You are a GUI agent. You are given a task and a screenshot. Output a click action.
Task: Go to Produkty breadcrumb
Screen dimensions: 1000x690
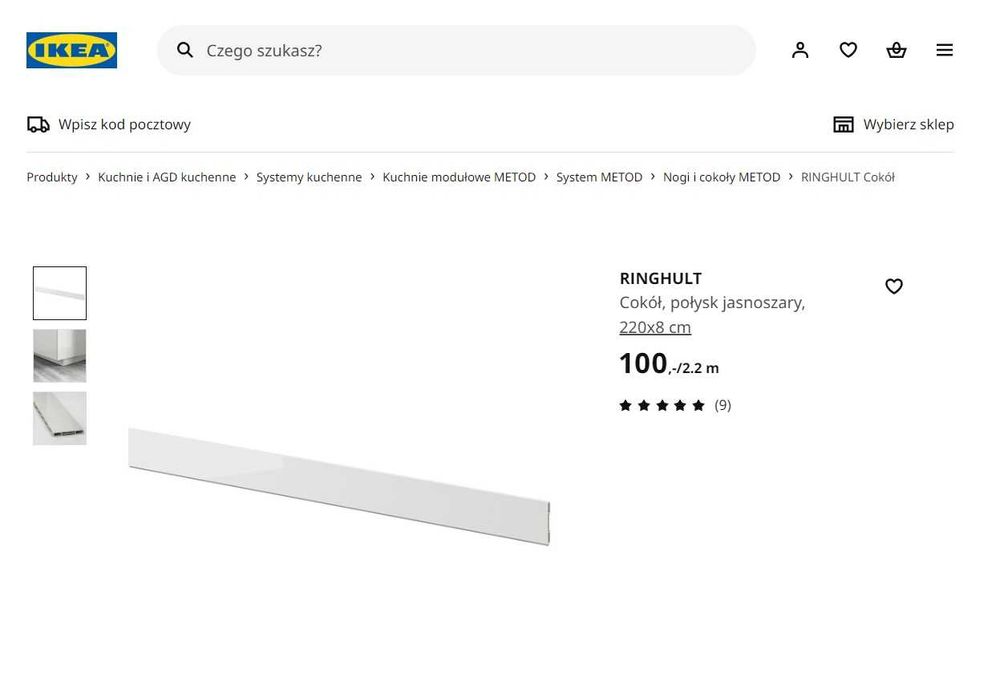point(52,177)
